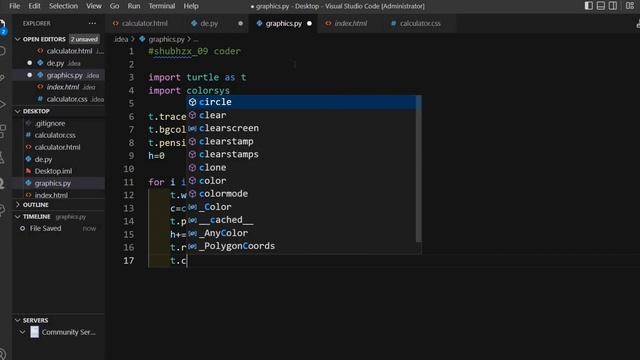Open .gitignore in Desktop folder

click(59, 123)
